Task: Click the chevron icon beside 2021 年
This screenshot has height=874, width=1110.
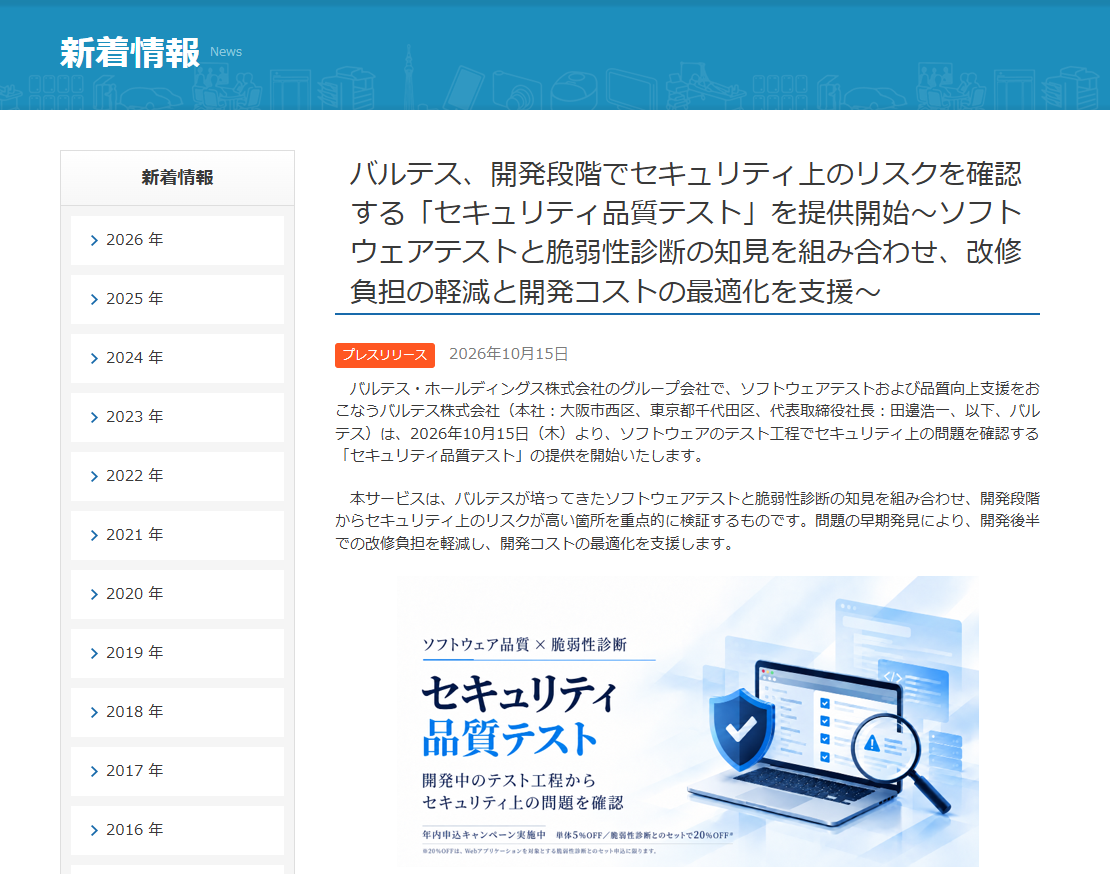Action: coord(94,536)
